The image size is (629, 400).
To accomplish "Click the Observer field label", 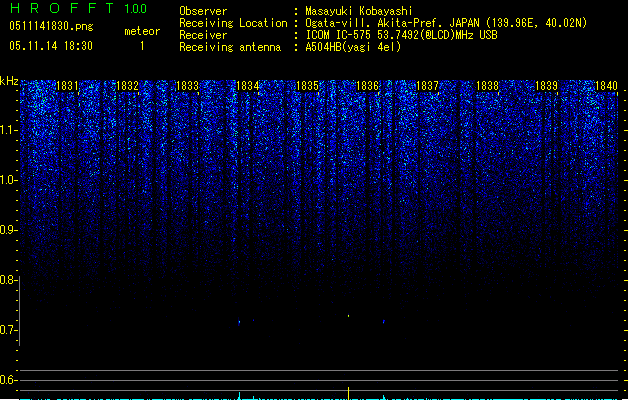I will (x=203, y=11).
